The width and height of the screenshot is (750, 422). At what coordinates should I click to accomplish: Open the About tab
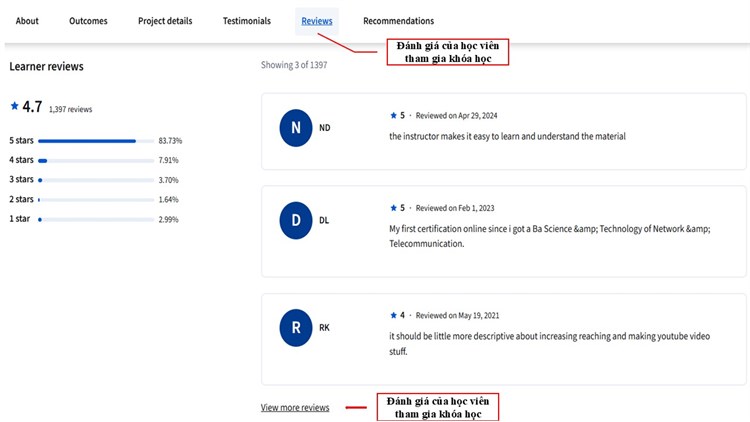click(27, 21)
